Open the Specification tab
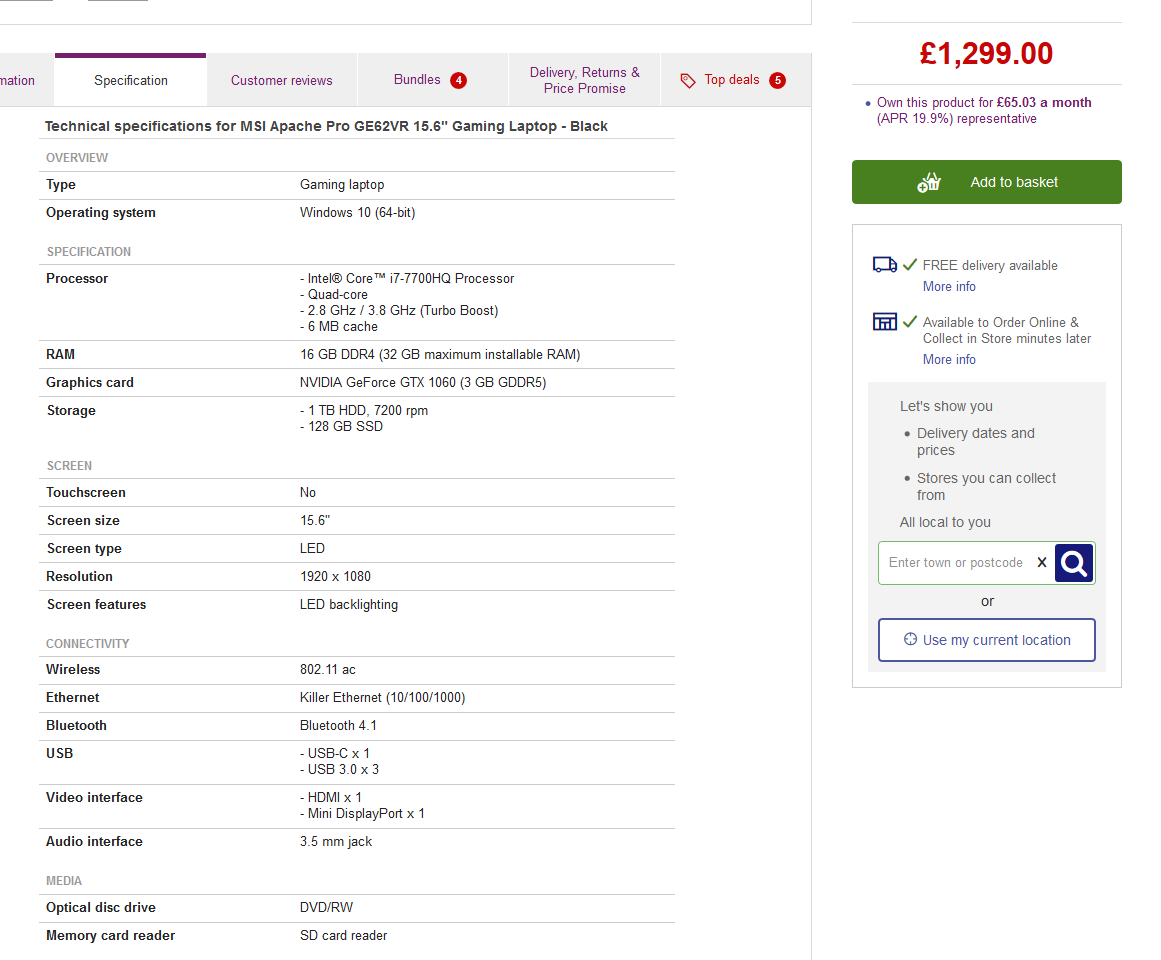The height and width of the screenshot is (960, 1161). point(130,80)
